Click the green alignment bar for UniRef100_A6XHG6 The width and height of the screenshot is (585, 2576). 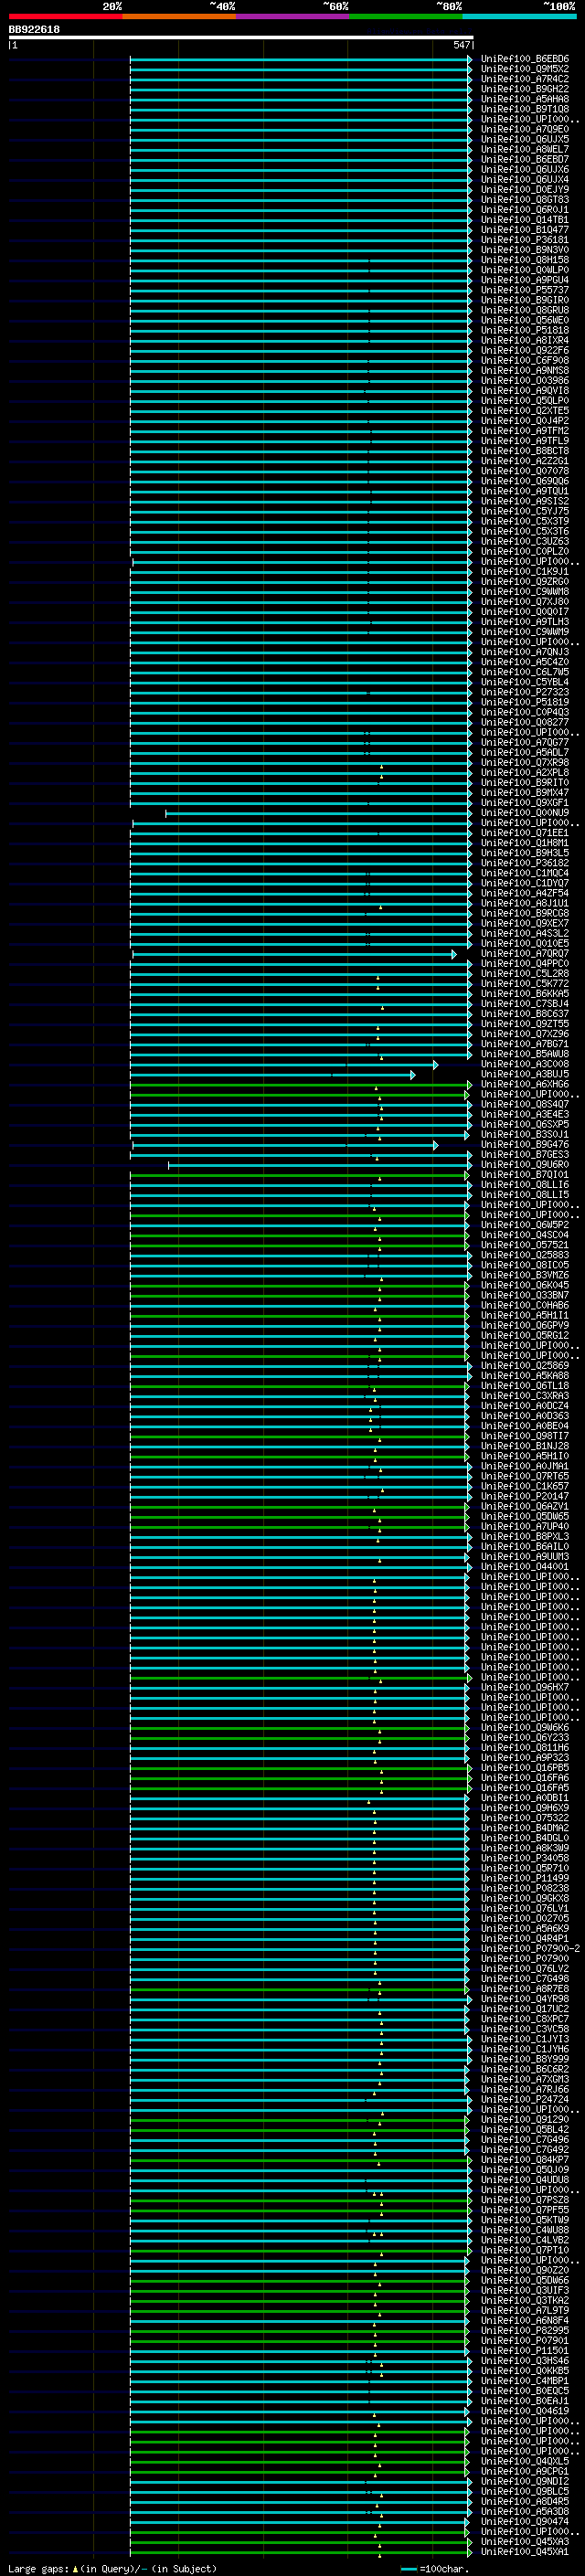(x=300, y=1084)
